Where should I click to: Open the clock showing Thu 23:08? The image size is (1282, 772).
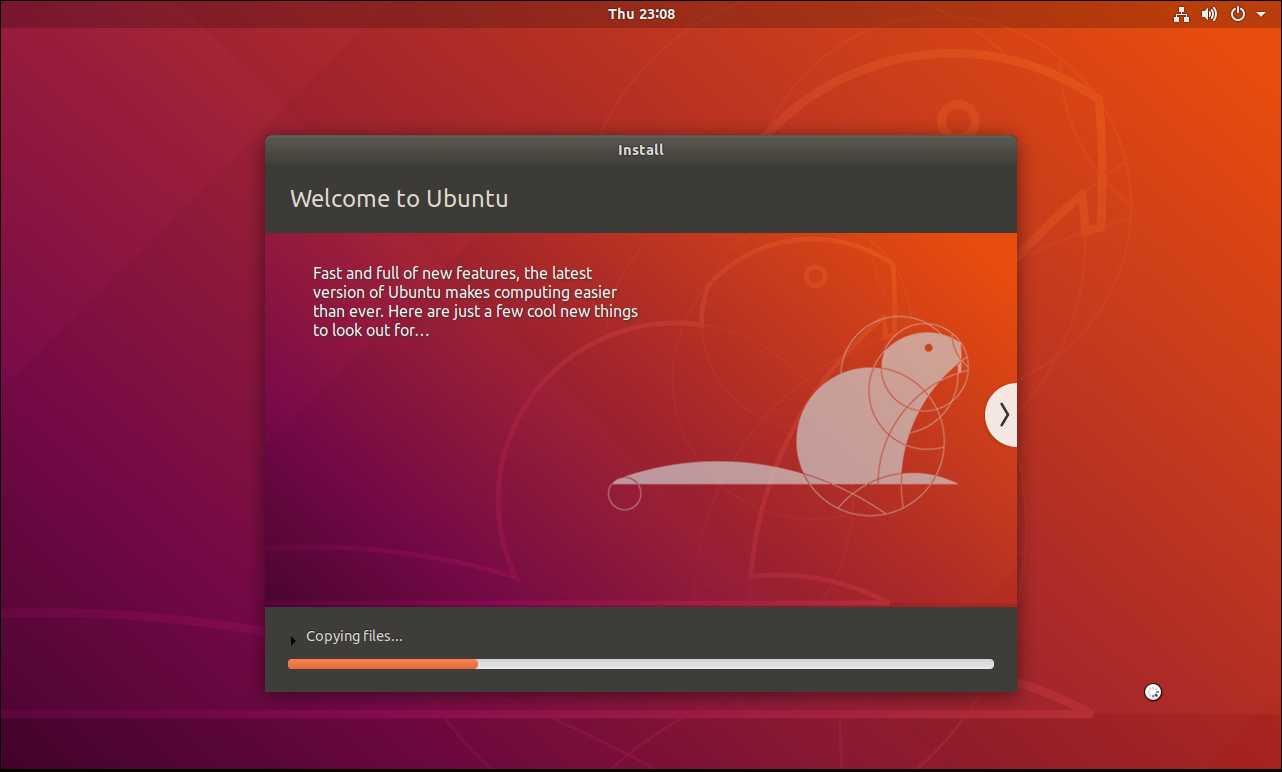coord(641,14)
